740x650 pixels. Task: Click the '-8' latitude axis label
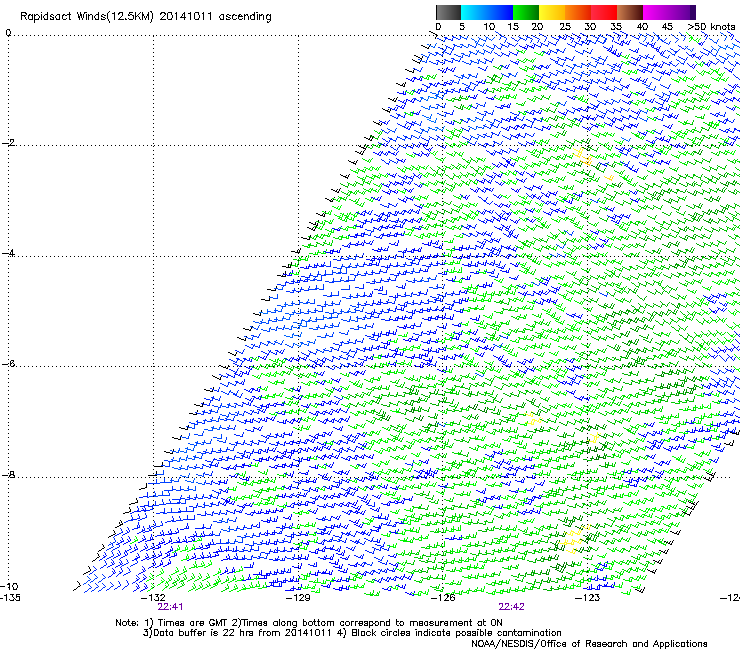tap(8, 474)
